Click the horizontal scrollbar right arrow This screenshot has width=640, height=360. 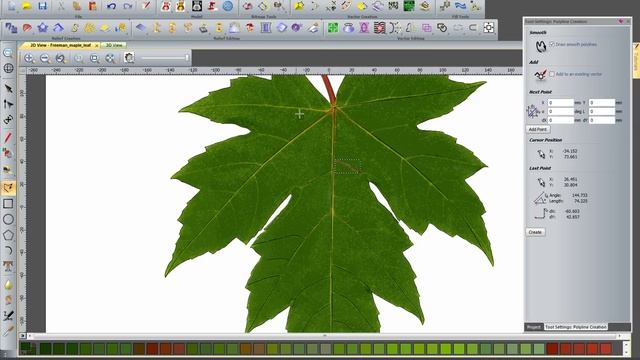[619, 336]
